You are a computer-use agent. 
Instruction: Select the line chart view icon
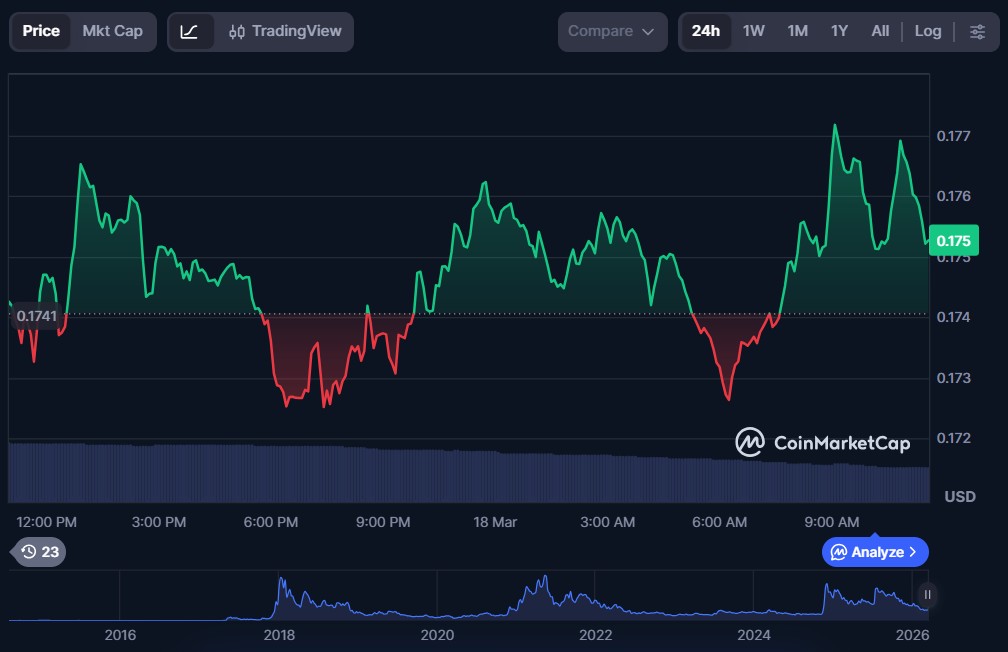click(190, 31)
